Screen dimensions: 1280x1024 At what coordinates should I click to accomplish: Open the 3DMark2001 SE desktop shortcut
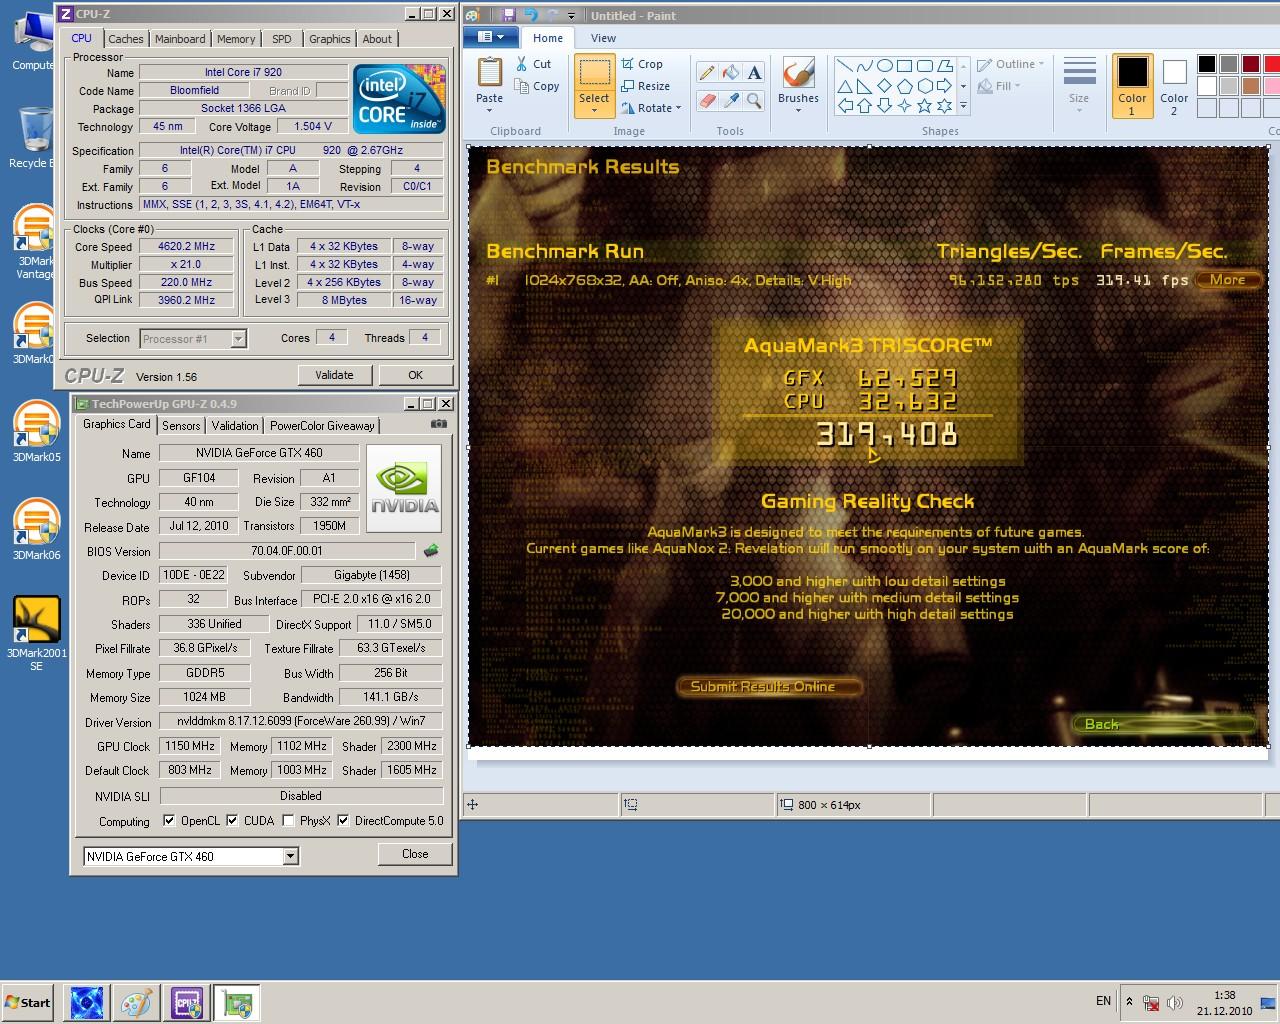[x=36, y=634]
